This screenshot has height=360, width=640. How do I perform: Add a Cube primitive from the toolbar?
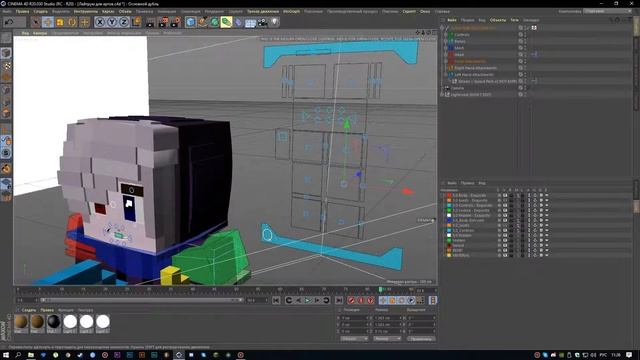[x=190, y=22]
